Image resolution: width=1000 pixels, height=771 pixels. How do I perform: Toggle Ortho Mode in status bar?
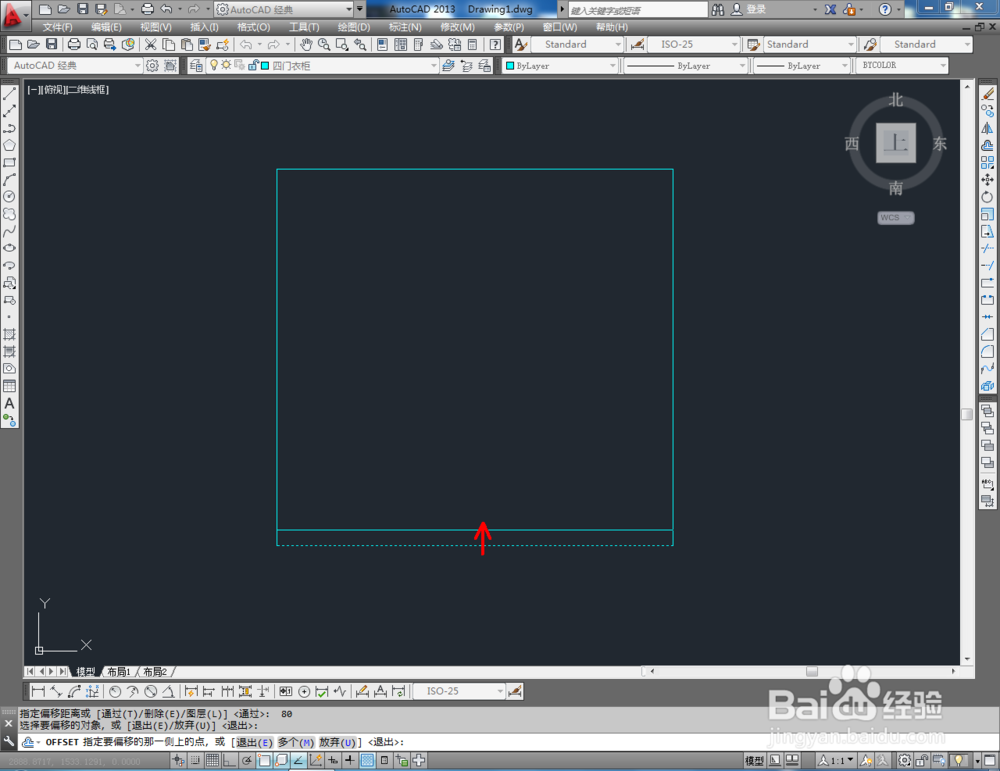229,760
